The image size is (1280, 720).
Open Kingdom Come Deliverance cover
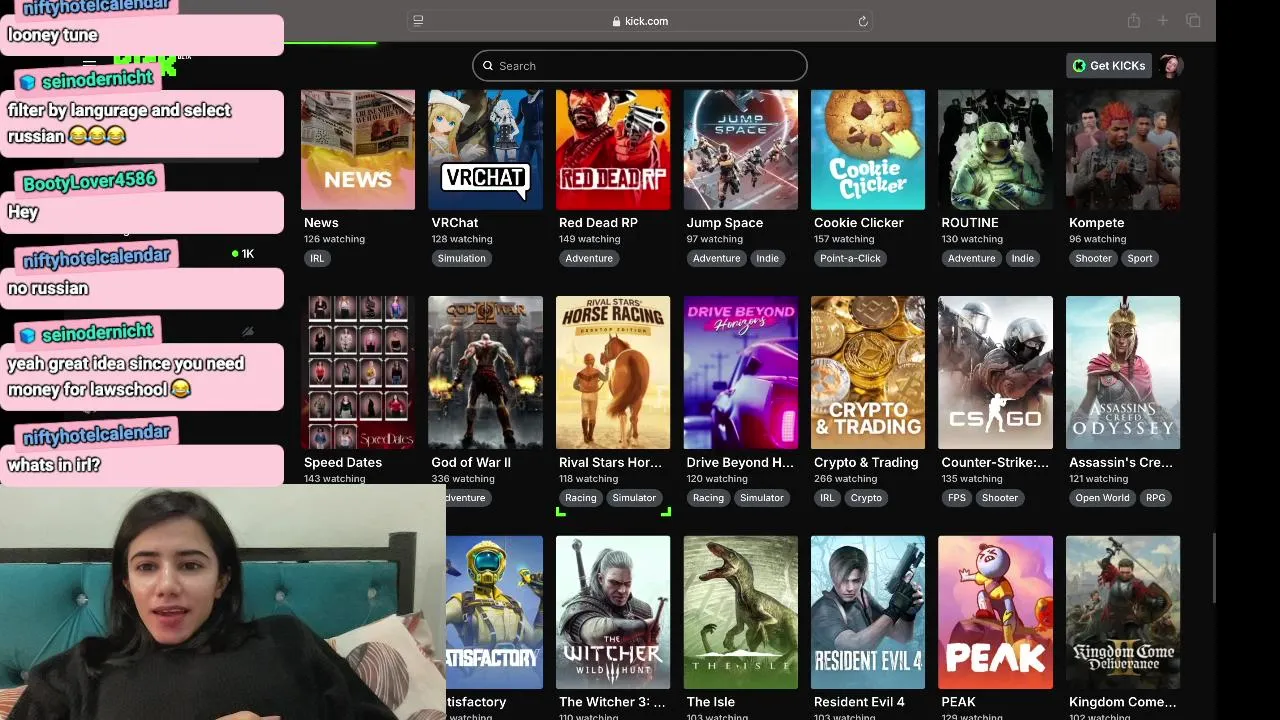(1123, 612)
